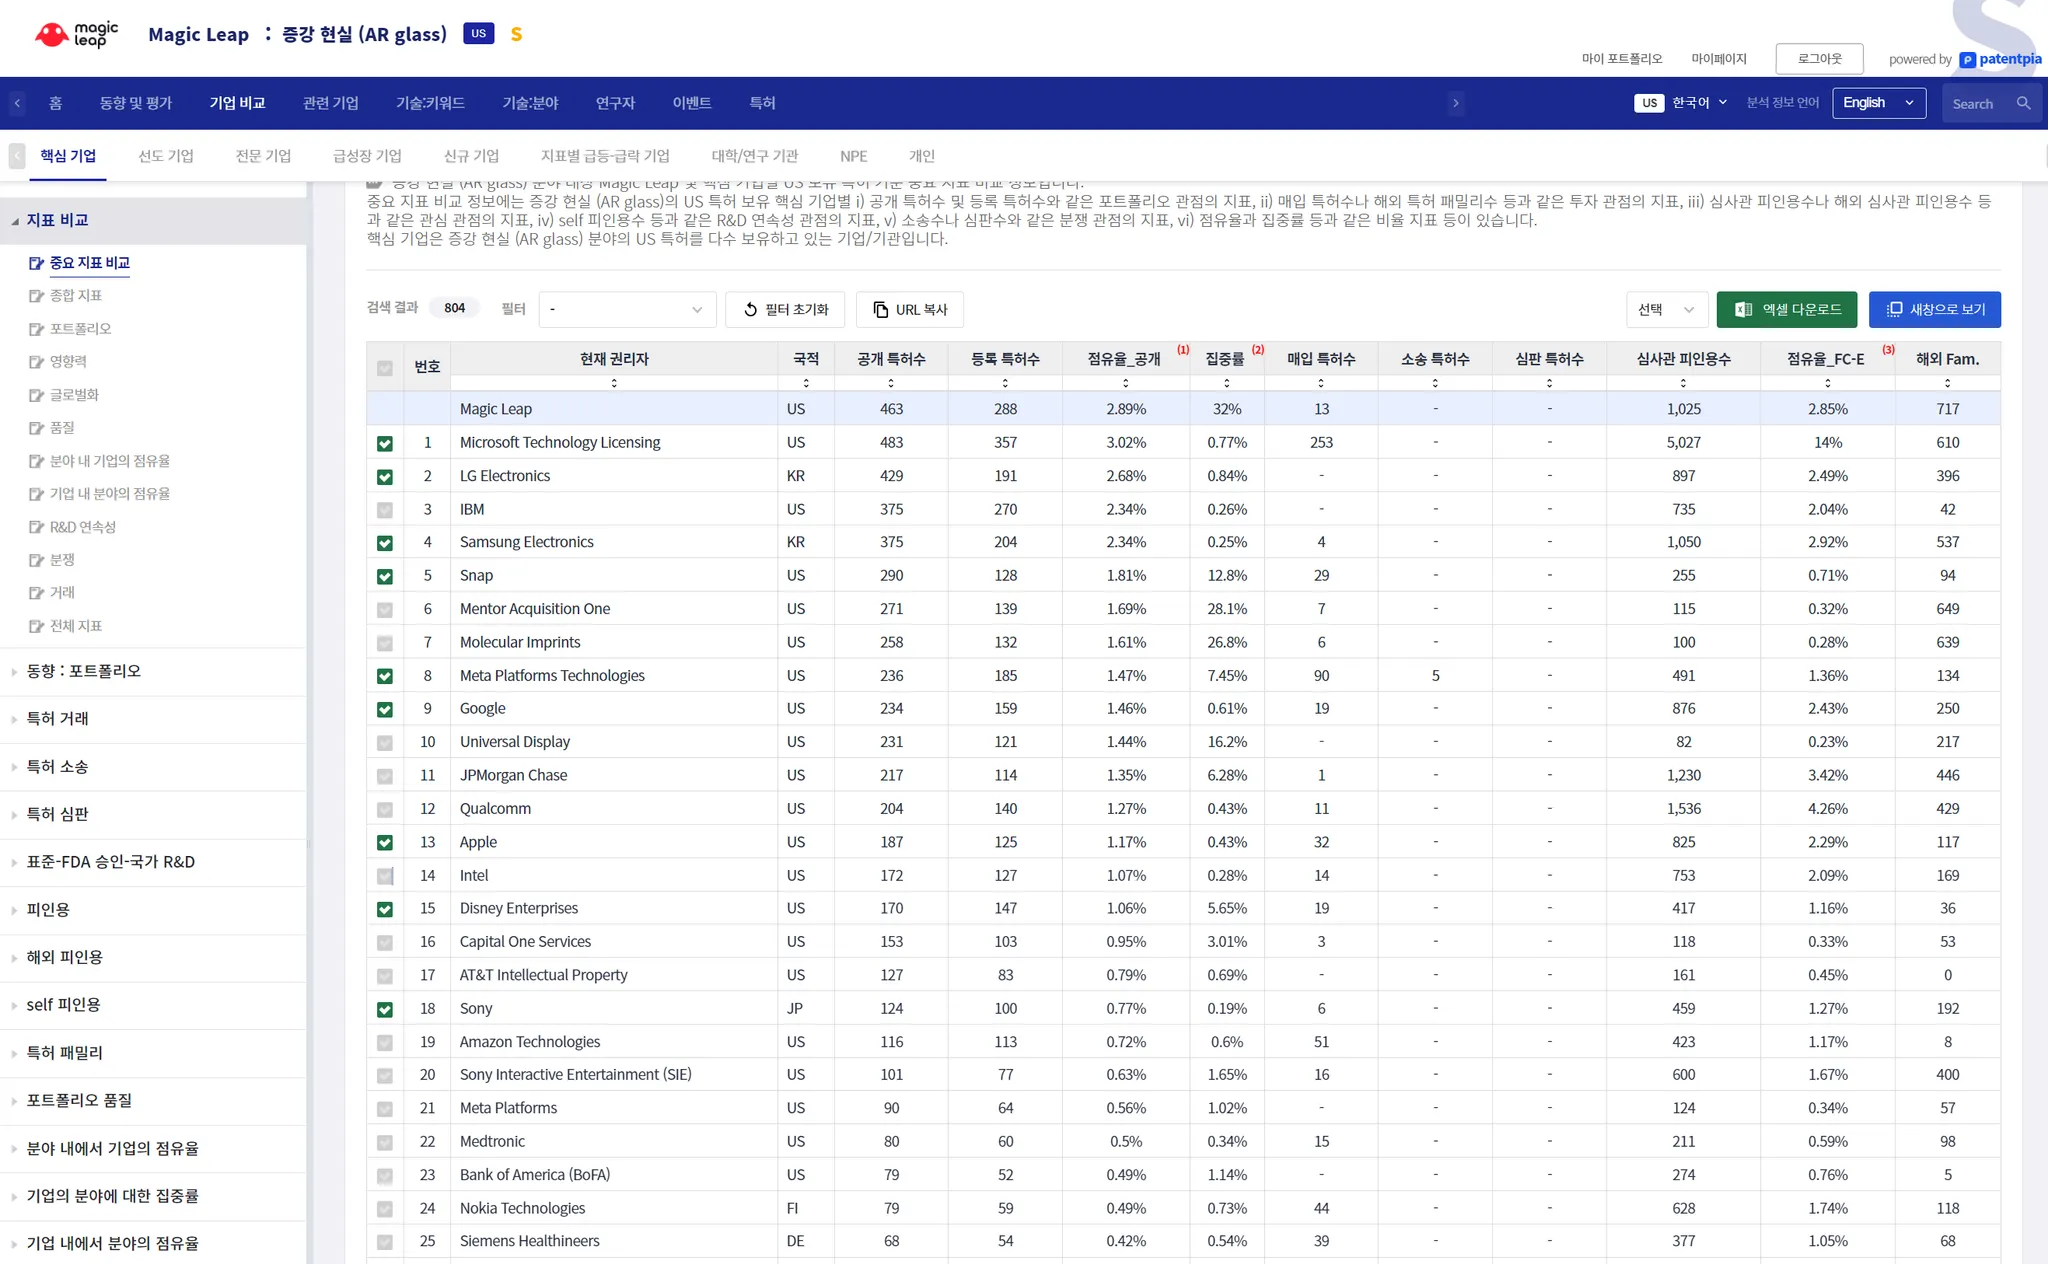2048x1264 pixels.
Task: Expand the 특허 거래 sidebar section
Action: 57,719
